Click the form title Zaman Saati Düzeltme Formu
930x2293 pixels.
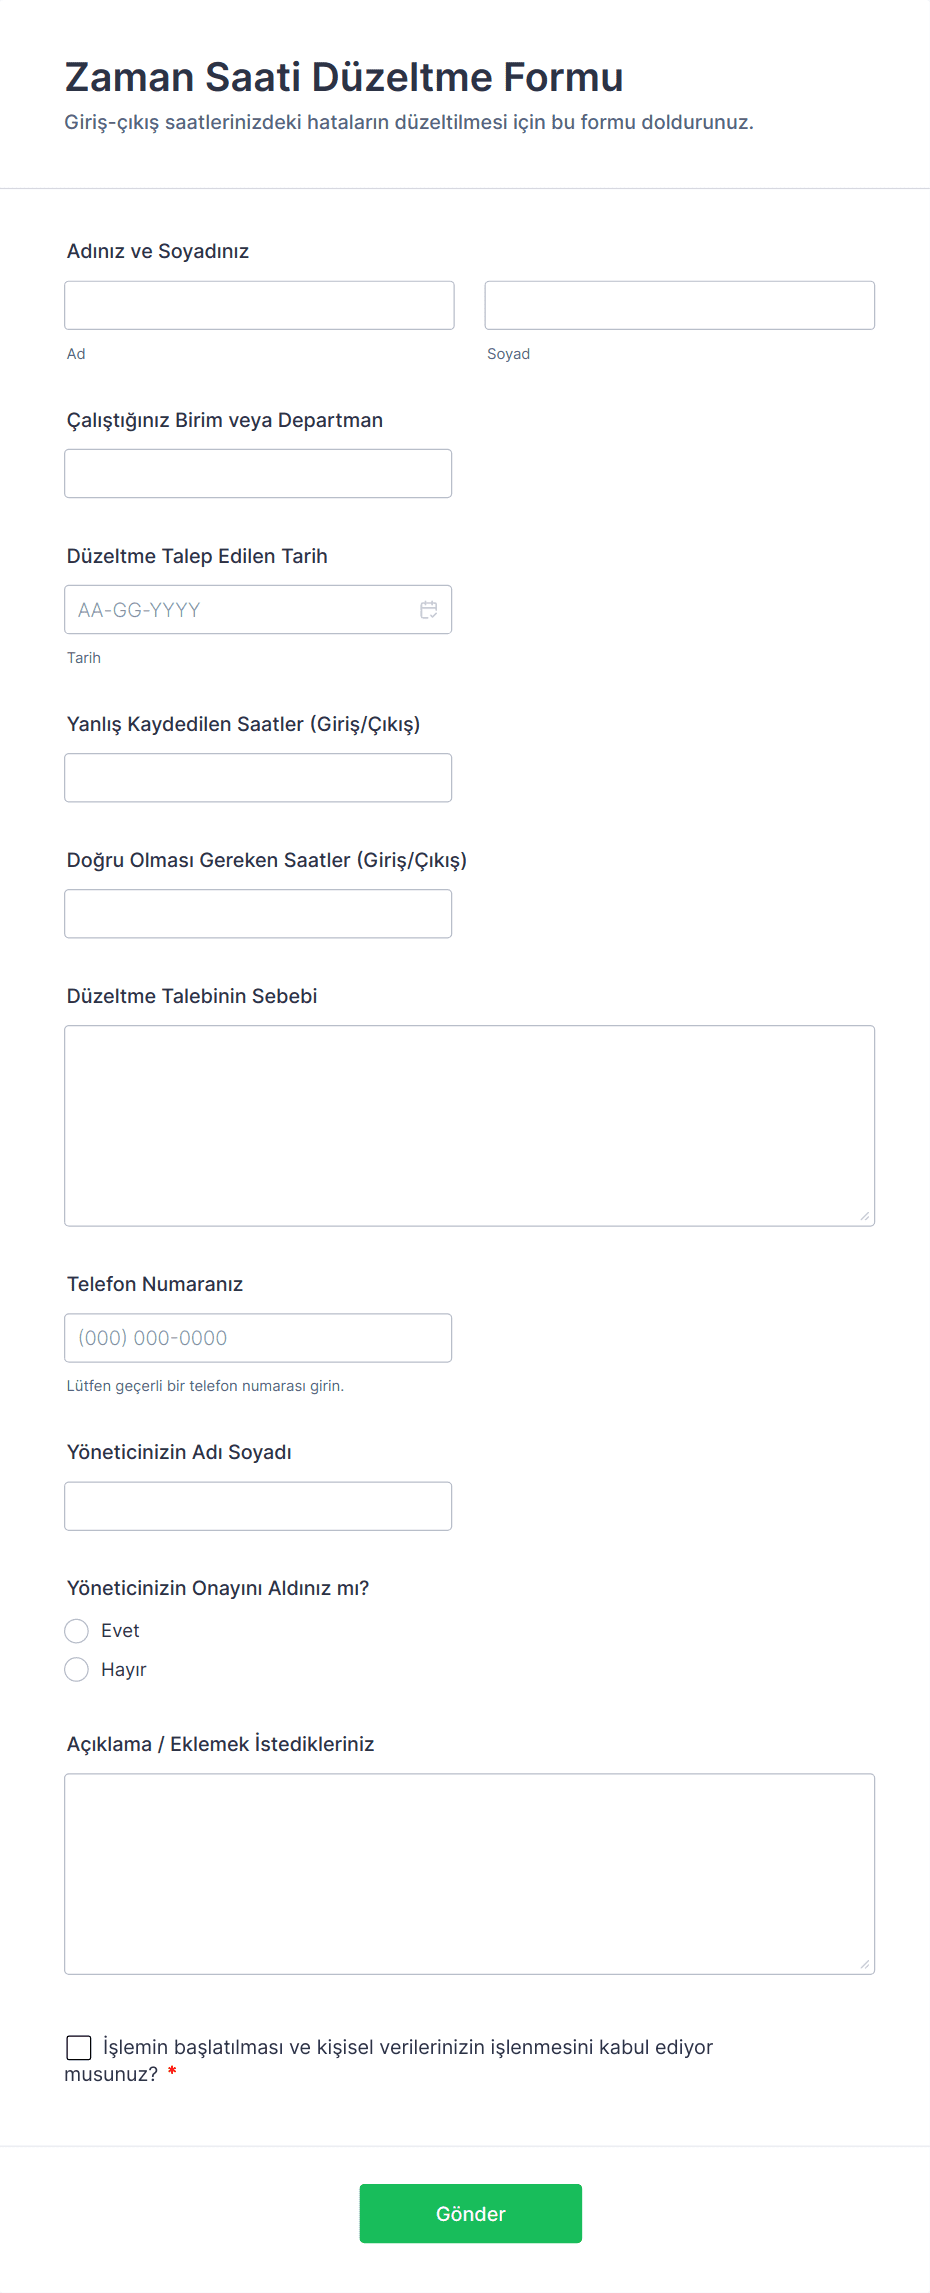coord(345,76)
